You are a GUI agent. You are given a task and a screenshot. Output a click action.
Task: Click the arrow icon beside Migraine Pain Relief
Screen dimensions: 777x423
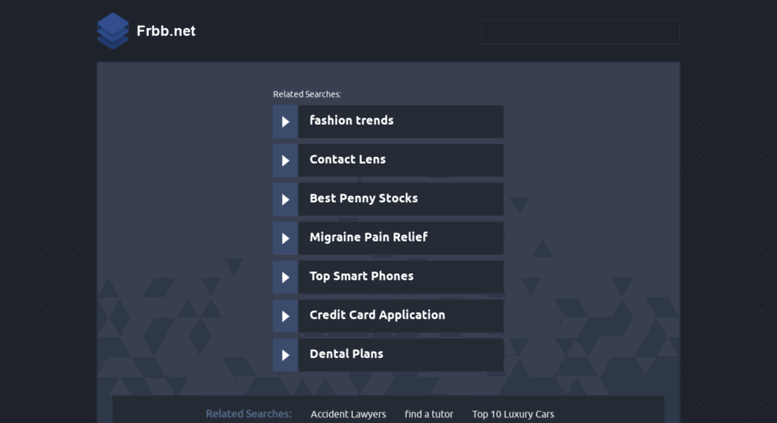tap(285, 238)
